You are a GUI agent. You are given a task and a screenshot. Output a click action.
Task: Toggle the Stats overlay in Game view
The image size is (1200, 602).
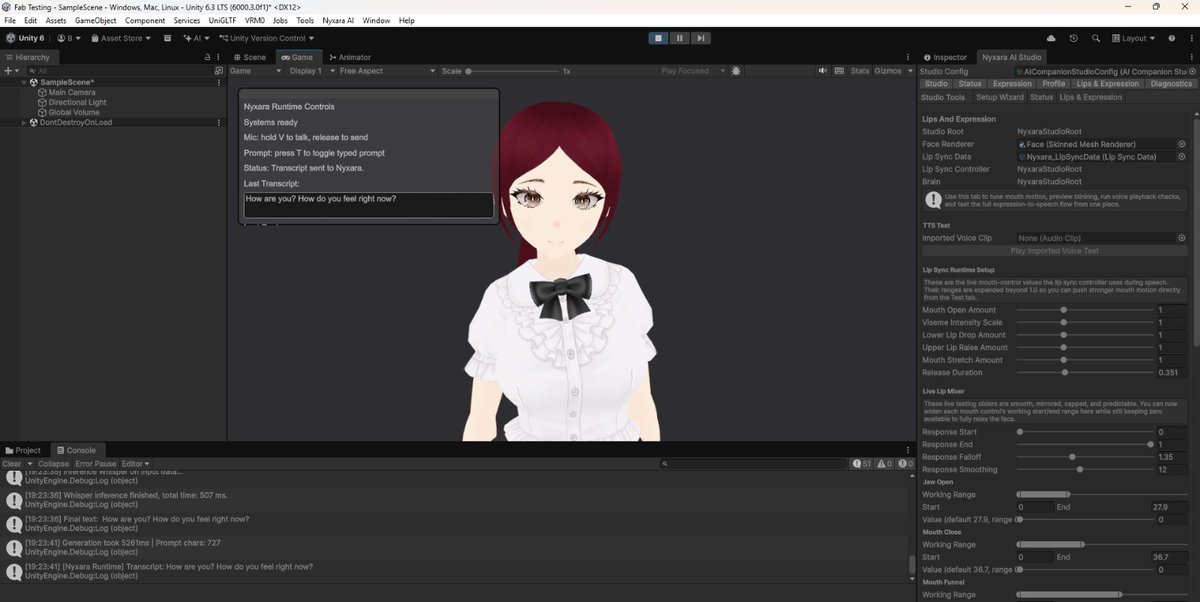pos(860,71)
